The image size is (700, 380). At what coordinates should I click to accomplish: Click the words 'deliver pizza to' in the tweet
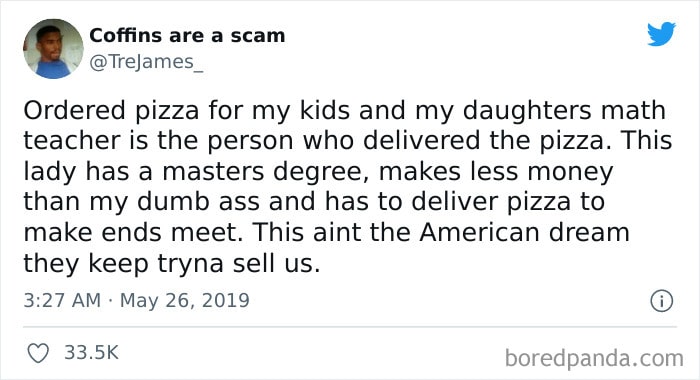508,202
